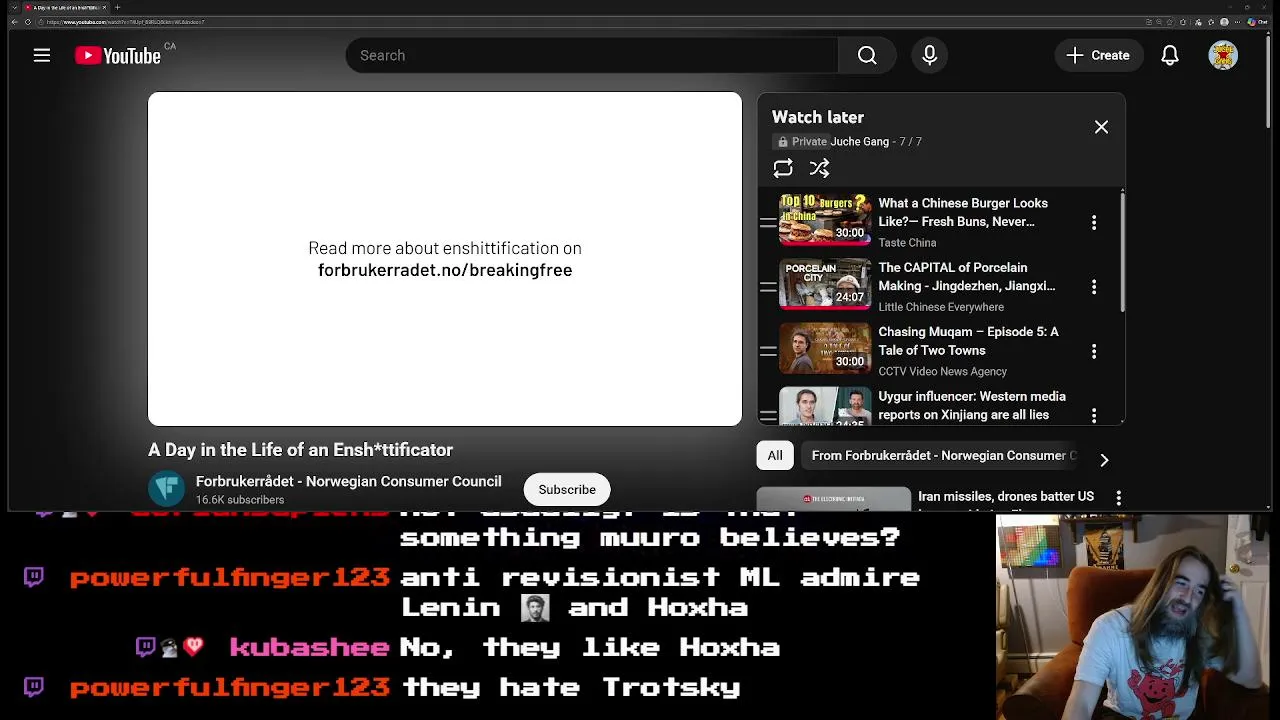Open options for the Uygur influencer video

pos(1094,415)
